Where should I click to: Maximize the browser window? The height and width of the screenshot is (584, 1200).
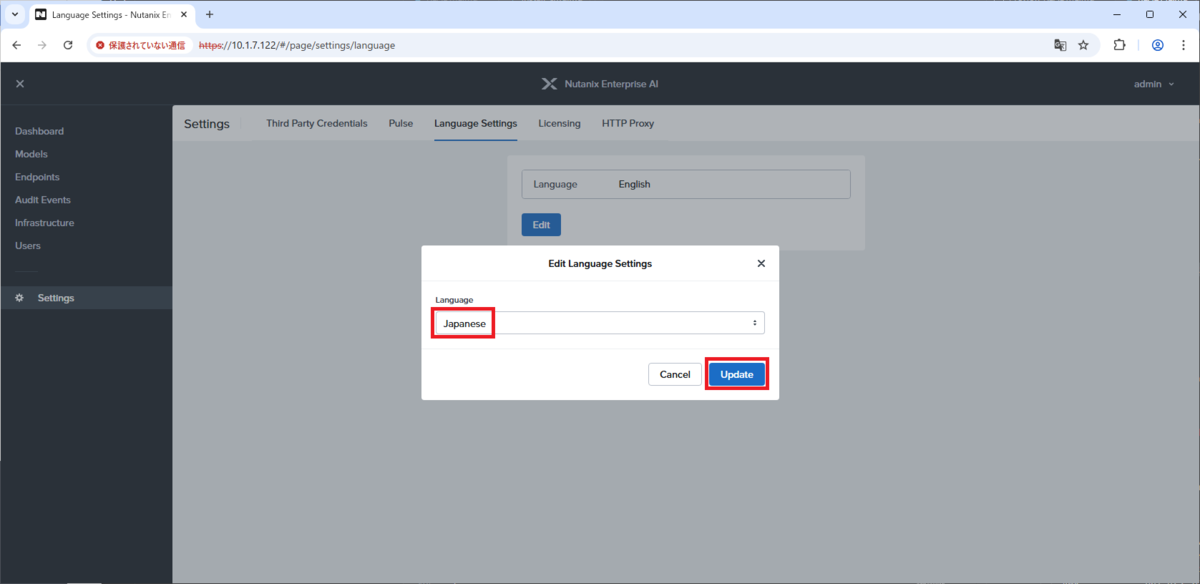click(1150, 15)
